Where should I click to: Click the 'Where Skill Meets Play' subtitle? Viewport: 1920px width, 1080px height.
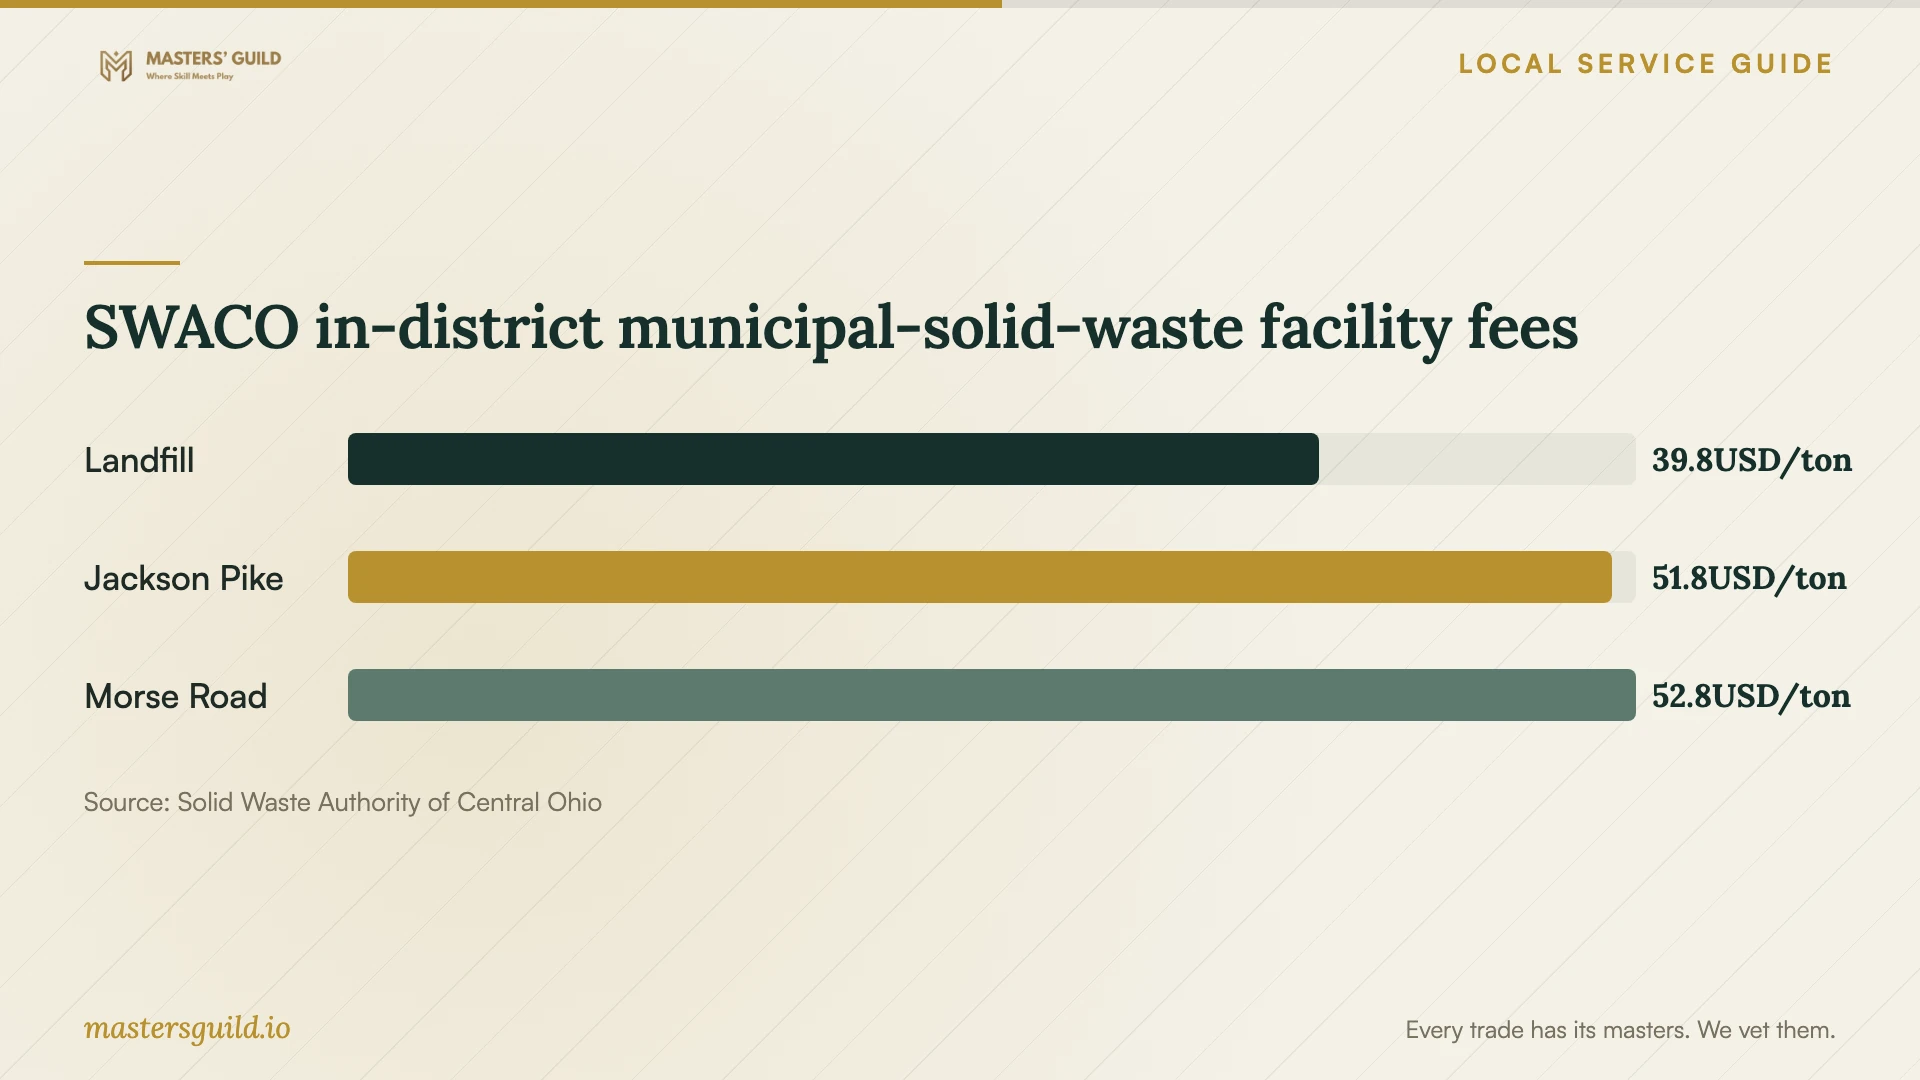click(x=190, y=76)
